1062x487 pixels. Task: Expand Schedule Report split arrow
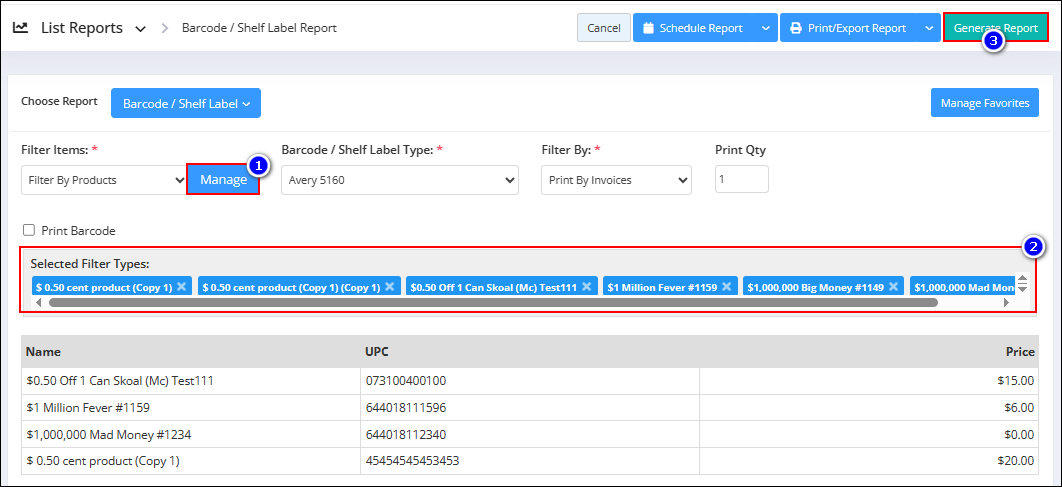(x=765, y=28)
